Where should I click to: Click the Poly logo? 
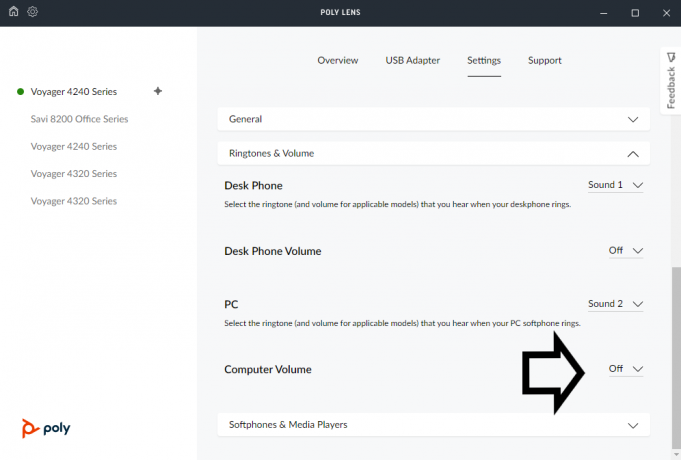tap(46, 428)
